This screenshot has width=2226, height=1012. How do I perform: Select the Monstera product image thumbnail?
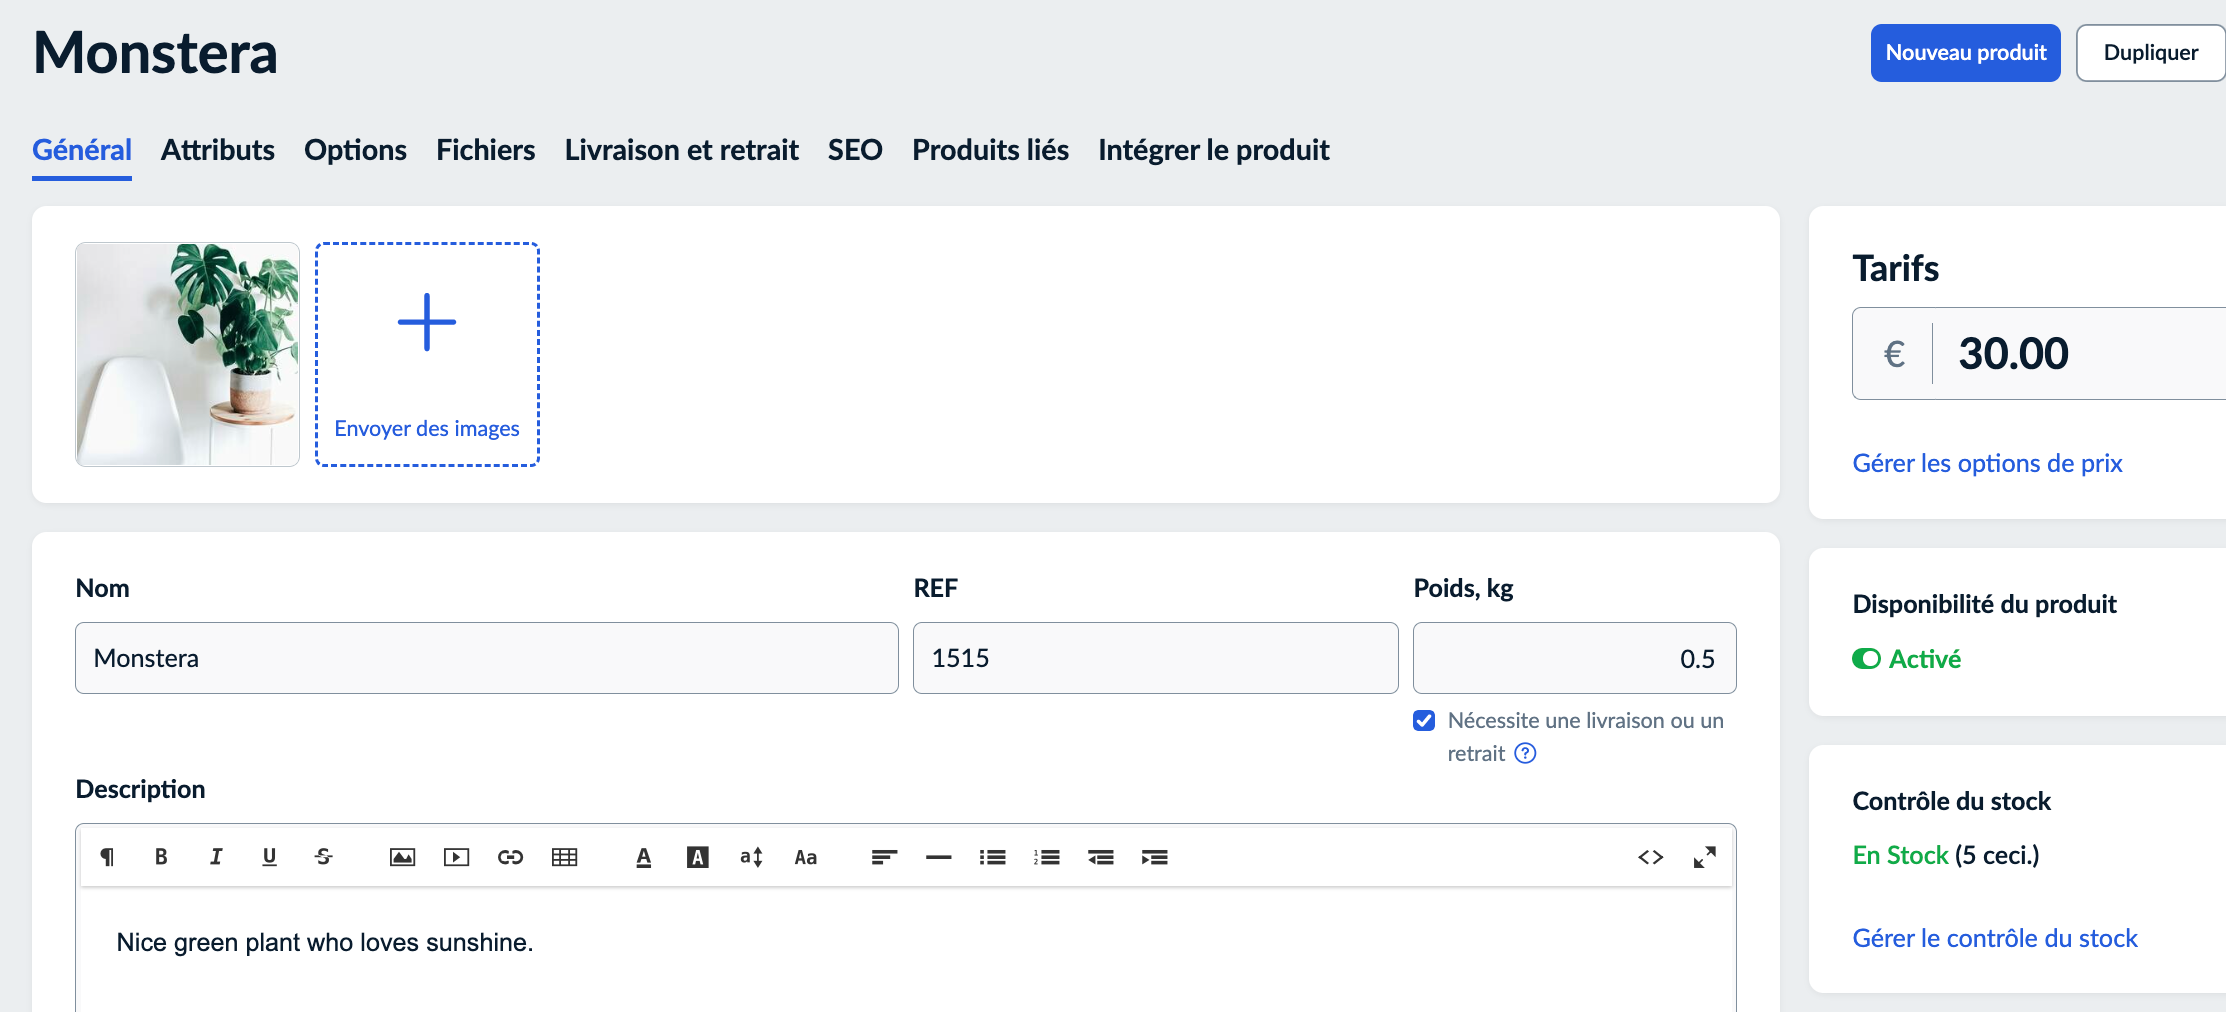pyautogui.click(x=187, y=354)
